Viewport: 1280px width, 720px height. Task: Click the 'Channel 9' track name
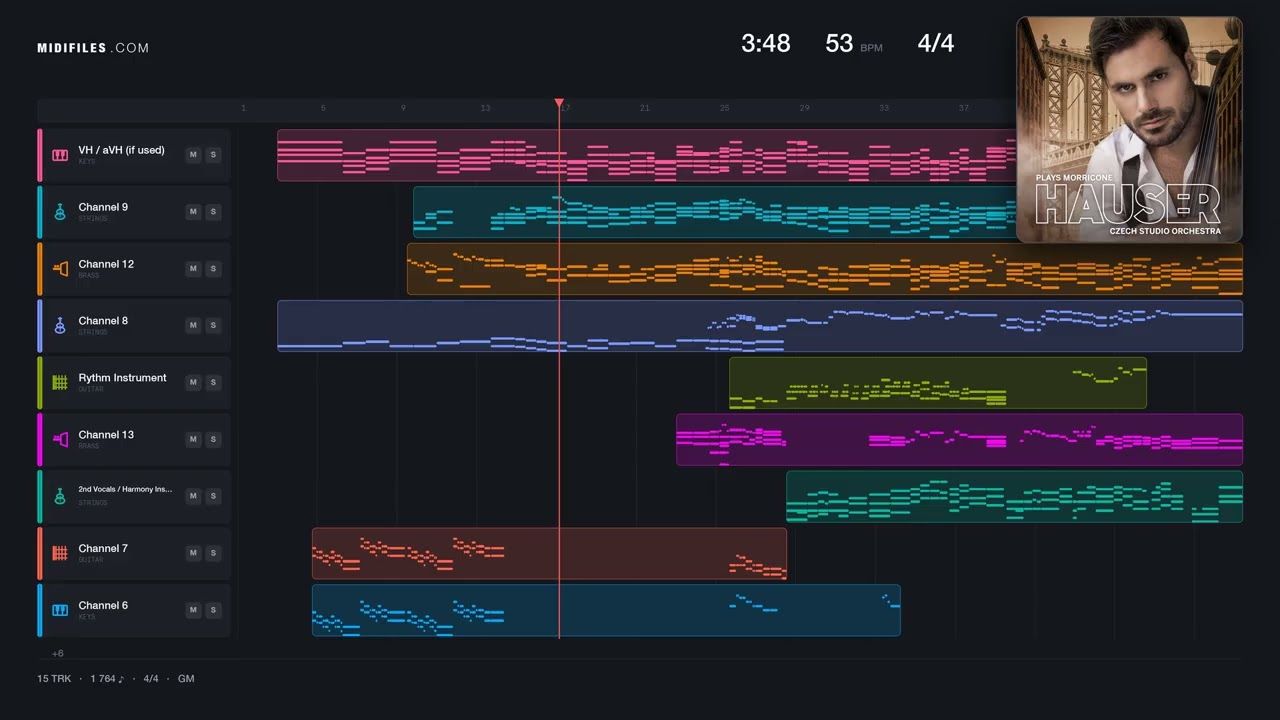[x=103, y=207]
